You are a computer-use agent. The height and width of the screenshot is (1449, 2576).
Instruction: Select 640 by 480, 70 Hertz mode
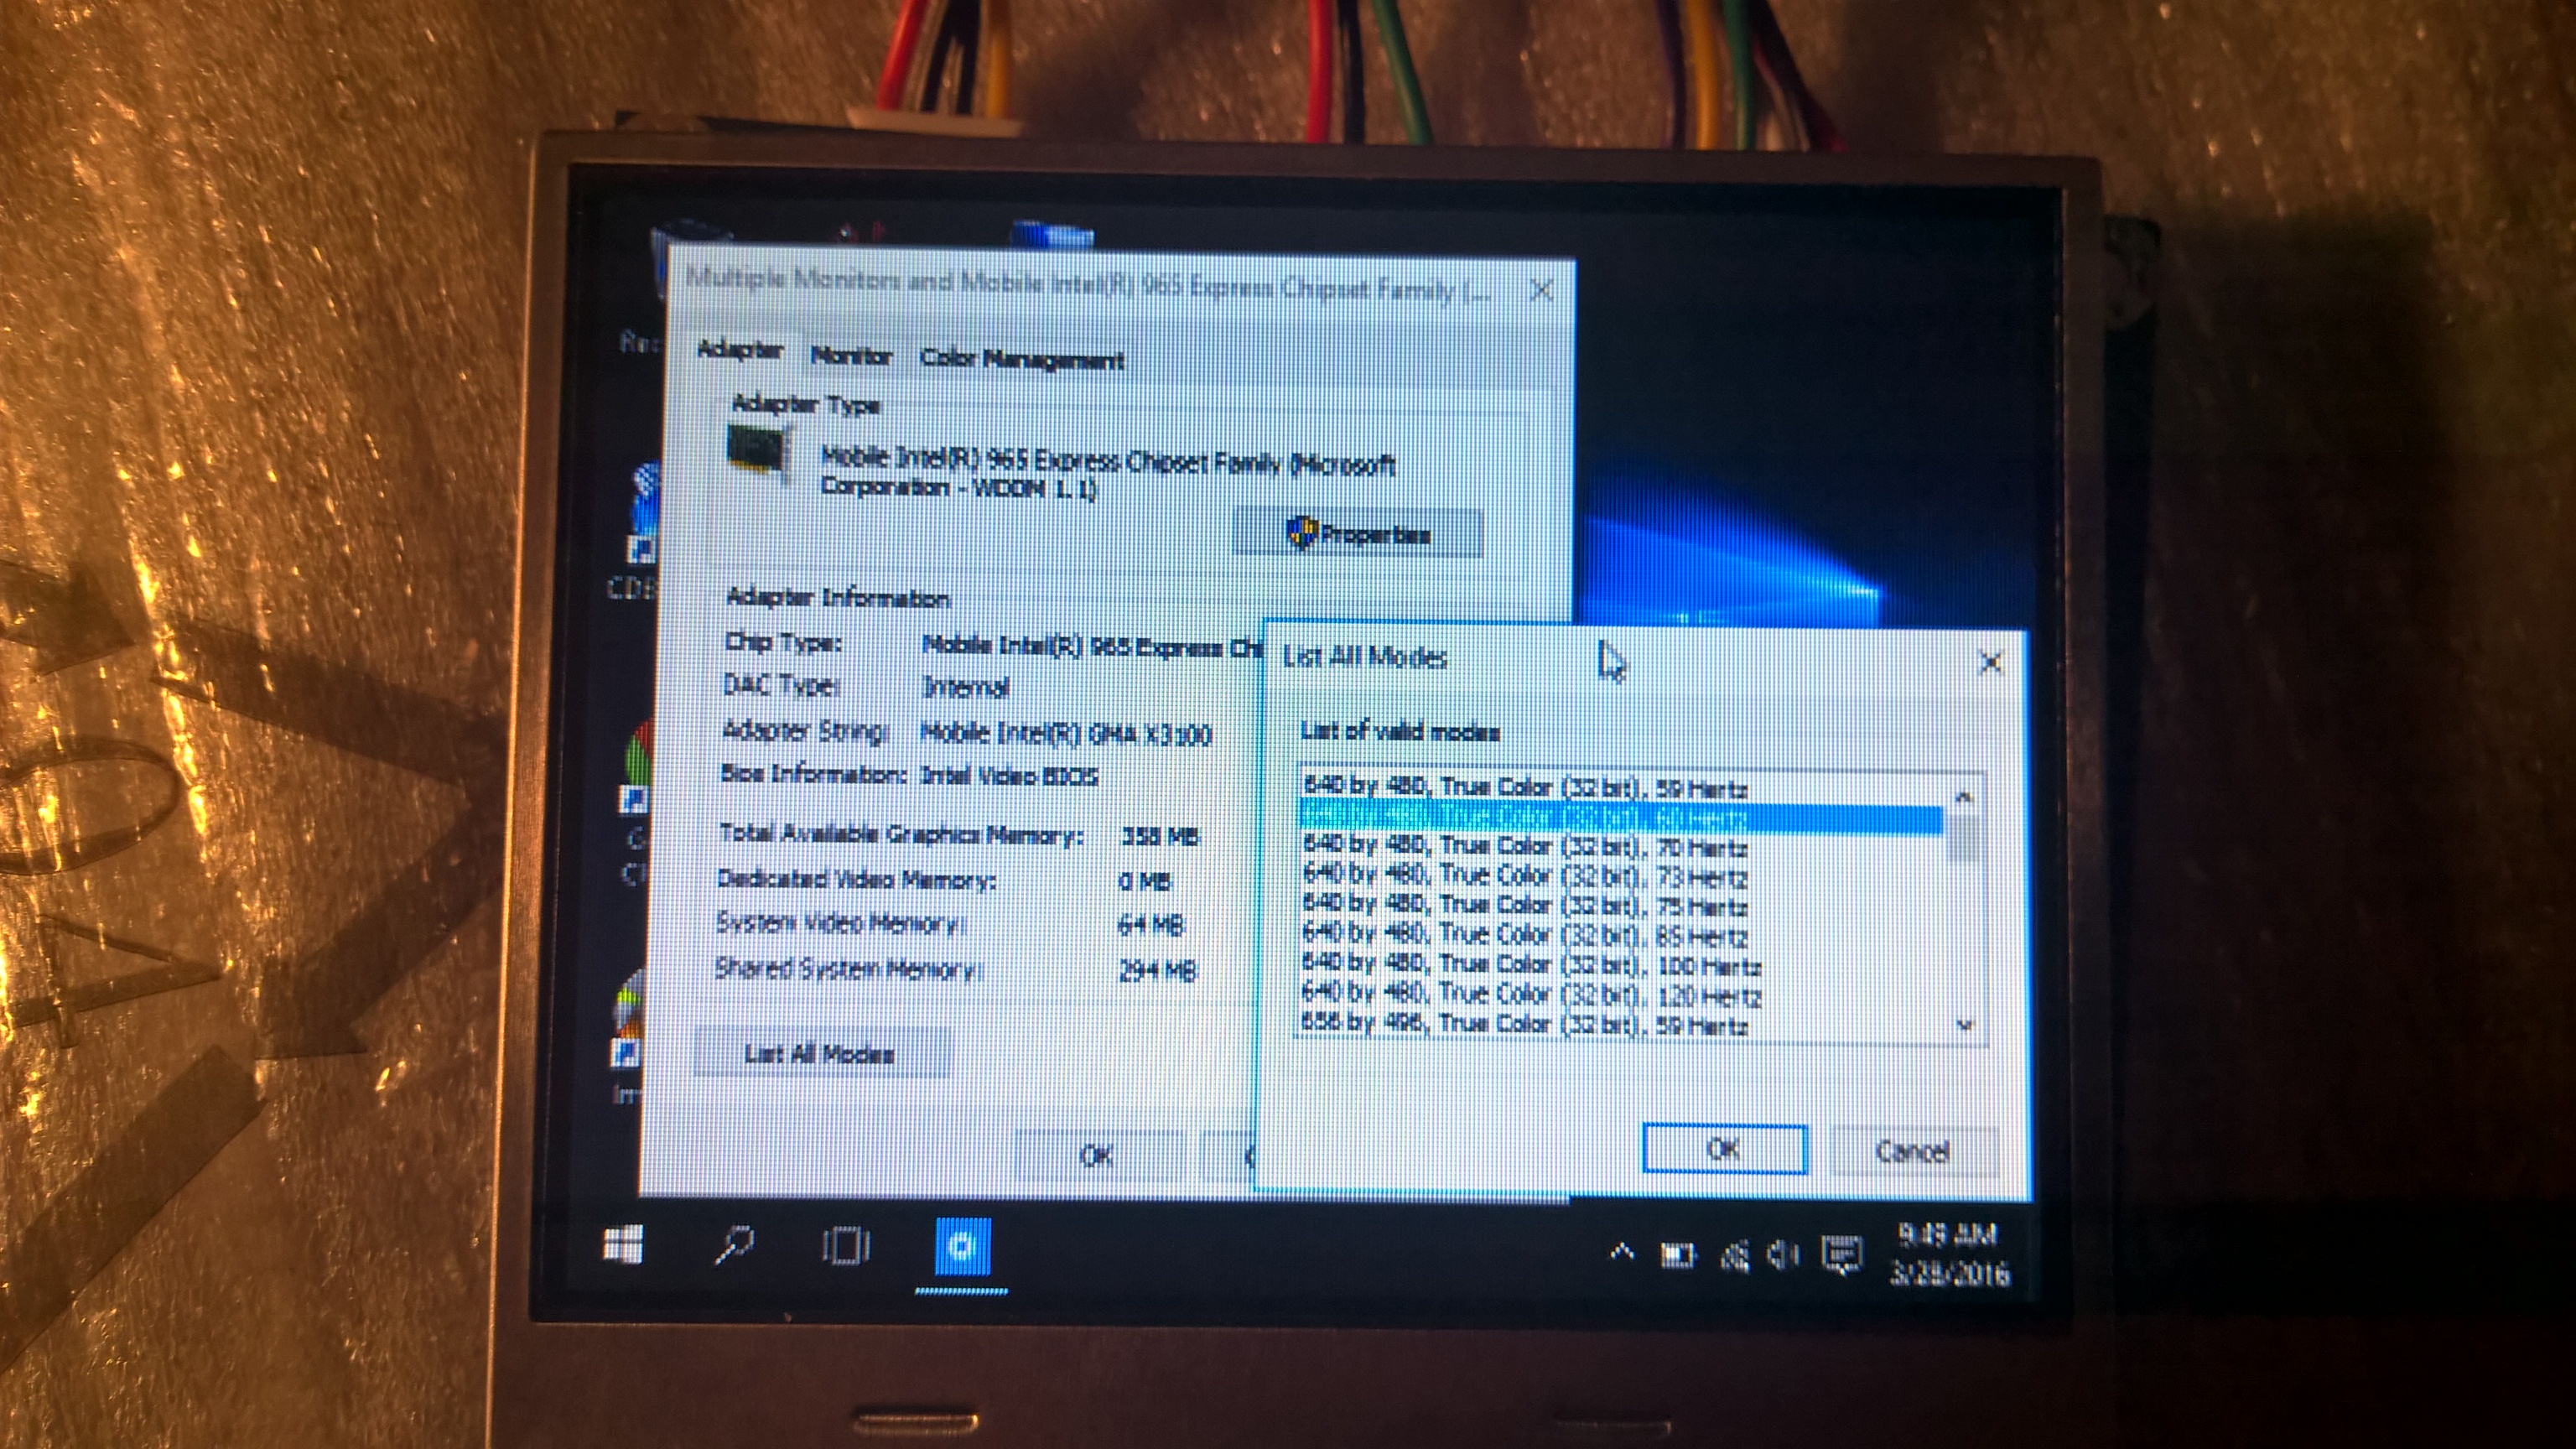1622,847
